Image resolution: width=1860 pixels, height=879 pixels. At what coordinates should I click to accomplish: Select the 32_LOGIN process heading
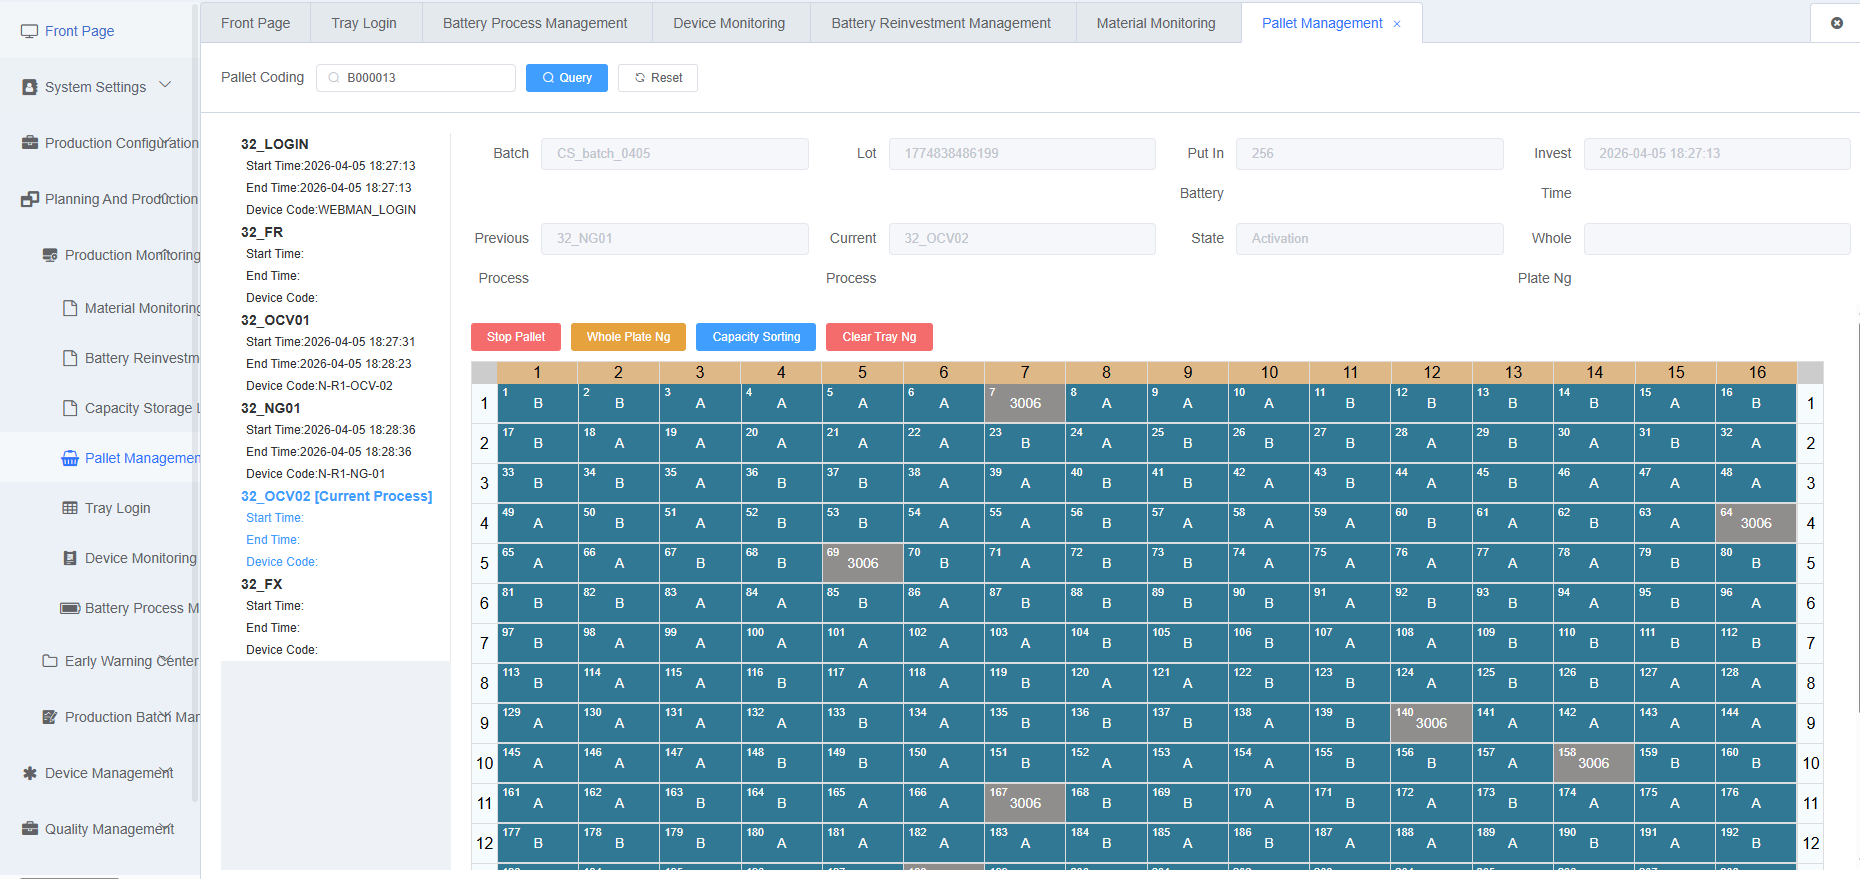[275, 144]
